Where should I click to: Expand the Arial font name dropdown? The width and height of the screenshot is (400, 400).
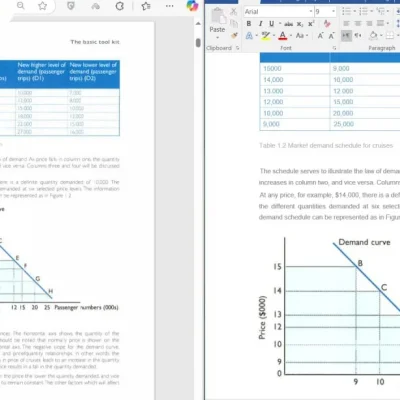click(311, 12)
